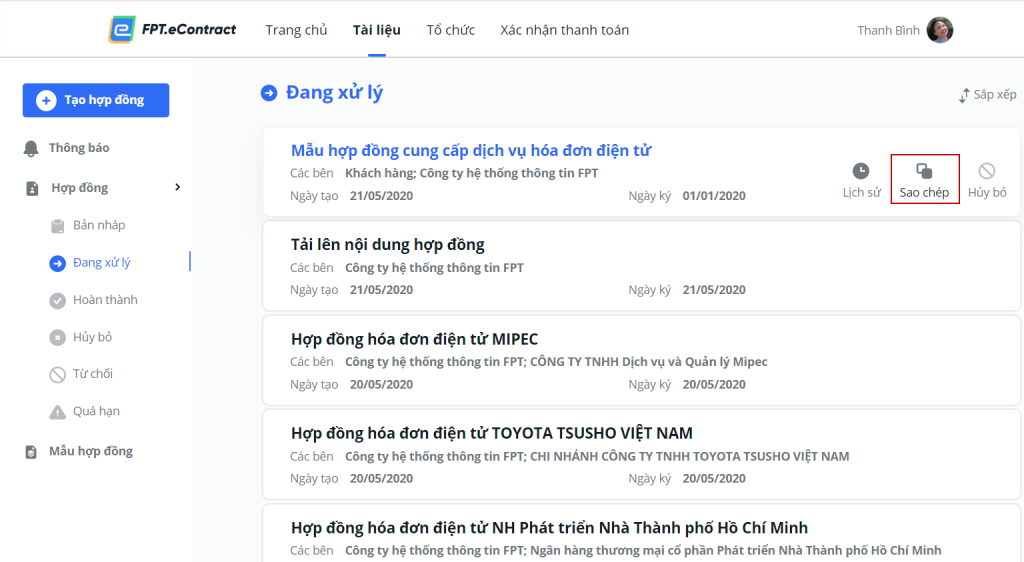
Task: Select Đang xử lý in sidebar
Action: point(101,262)
